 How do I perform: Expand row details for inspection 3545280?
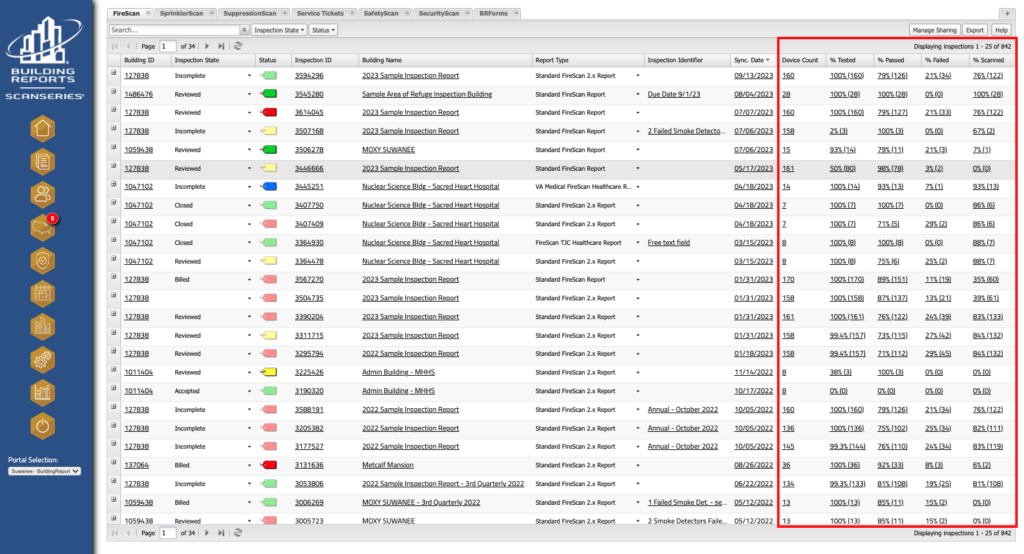[x=113, y=94]
